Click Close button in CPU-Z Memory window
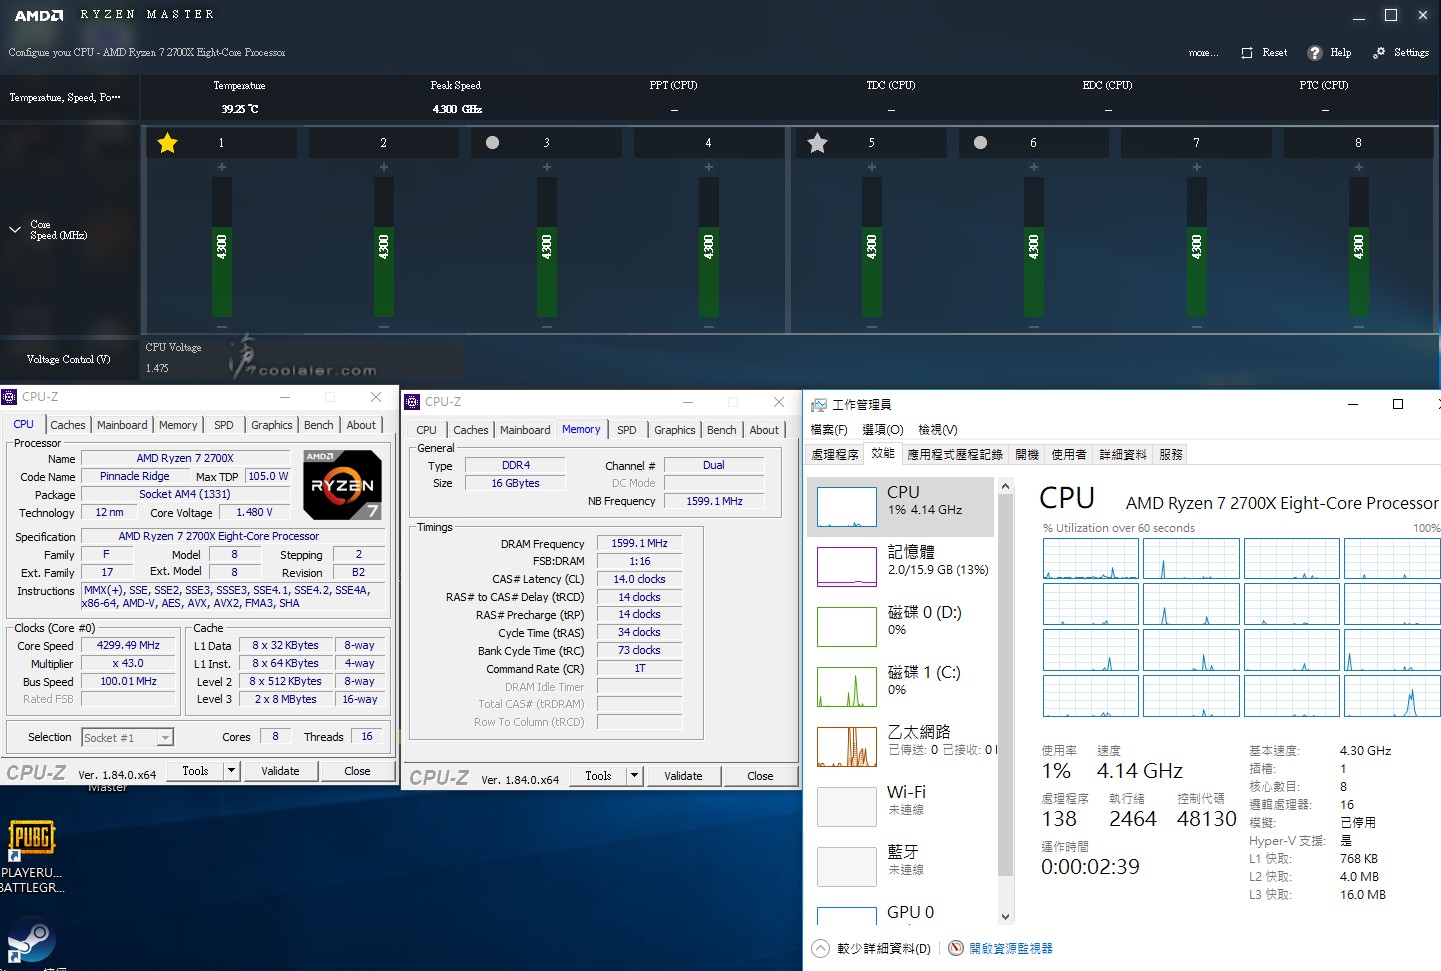This screenshot has height=971, width=1441. 760,776
